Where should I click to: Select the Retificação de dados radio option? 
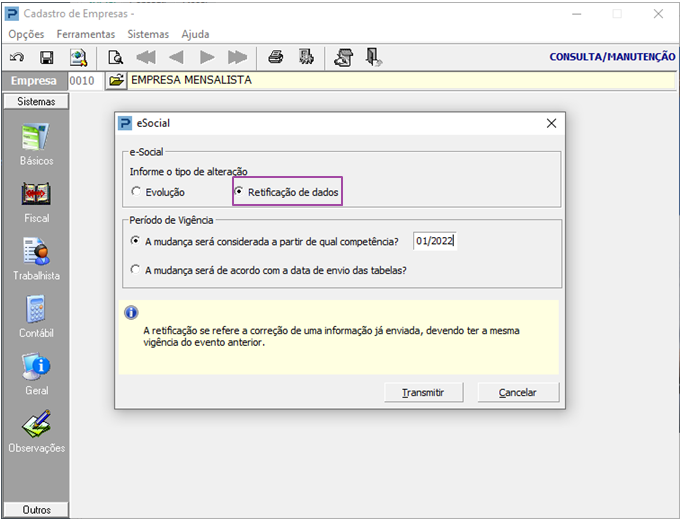287,192
